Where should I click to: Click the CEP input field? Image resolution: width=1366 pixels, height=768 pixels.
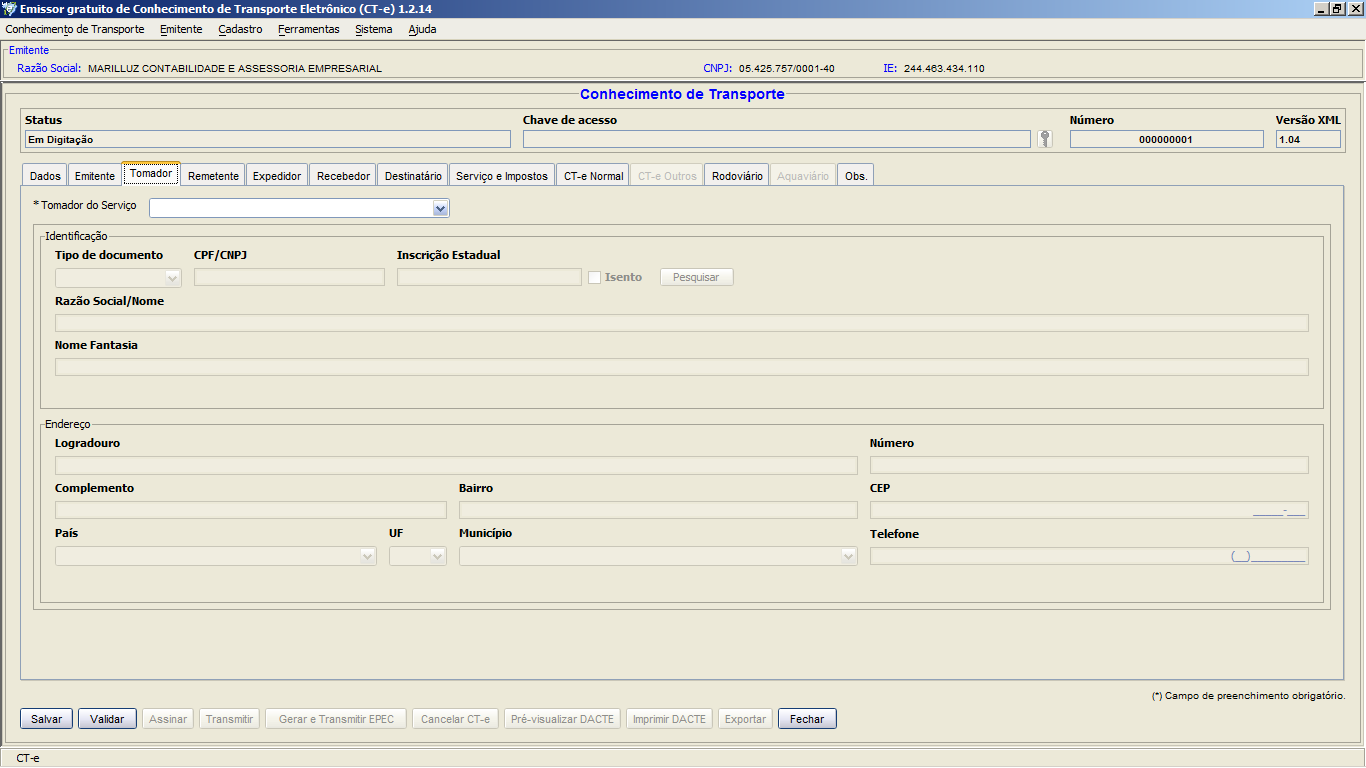point(1089,510)
